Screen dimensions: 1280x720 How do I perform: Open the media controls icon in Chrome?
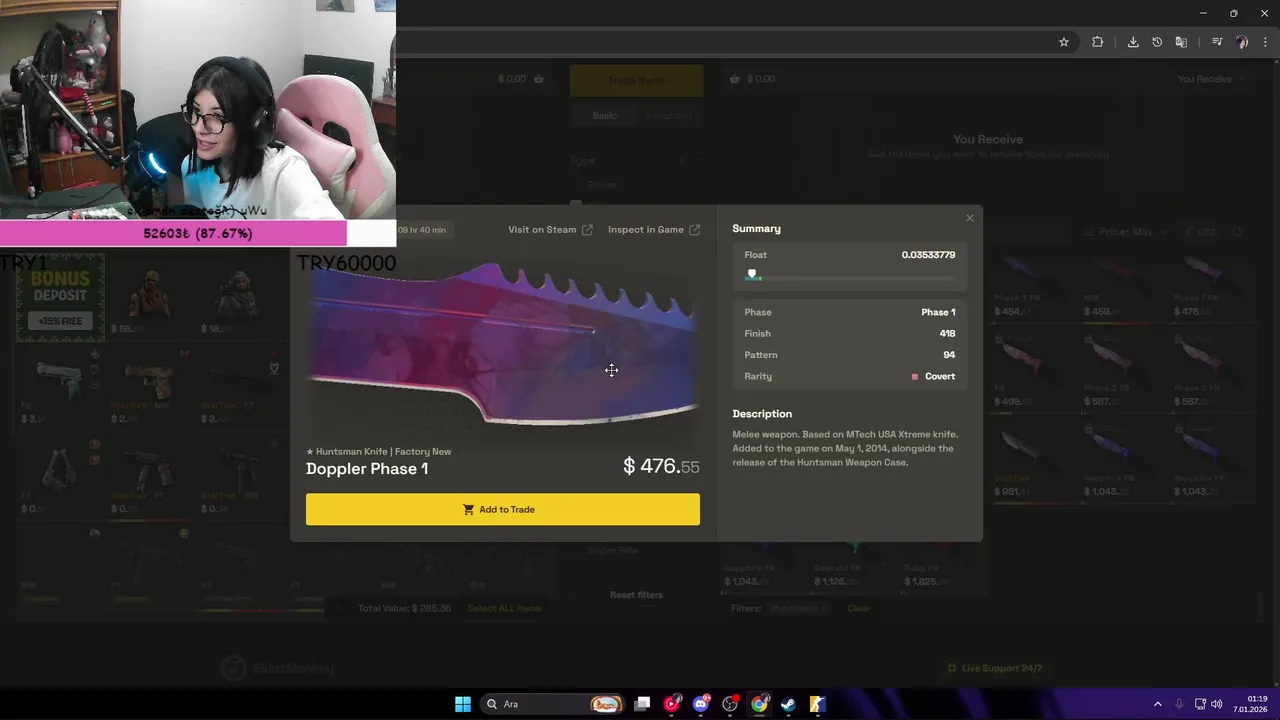(x=1217, y=42)
